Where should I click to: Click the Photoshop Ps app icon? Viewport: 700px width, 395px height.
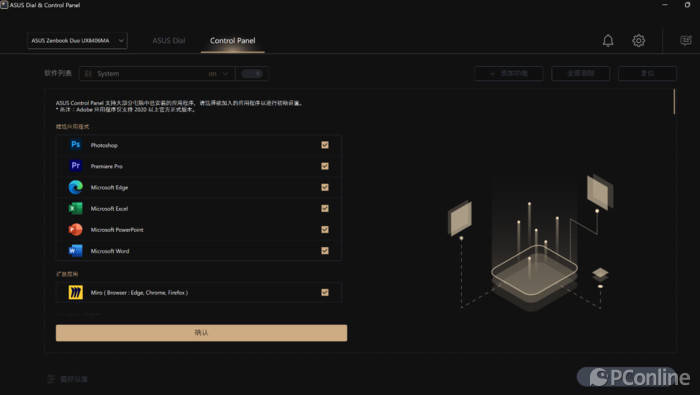point(75,145)
